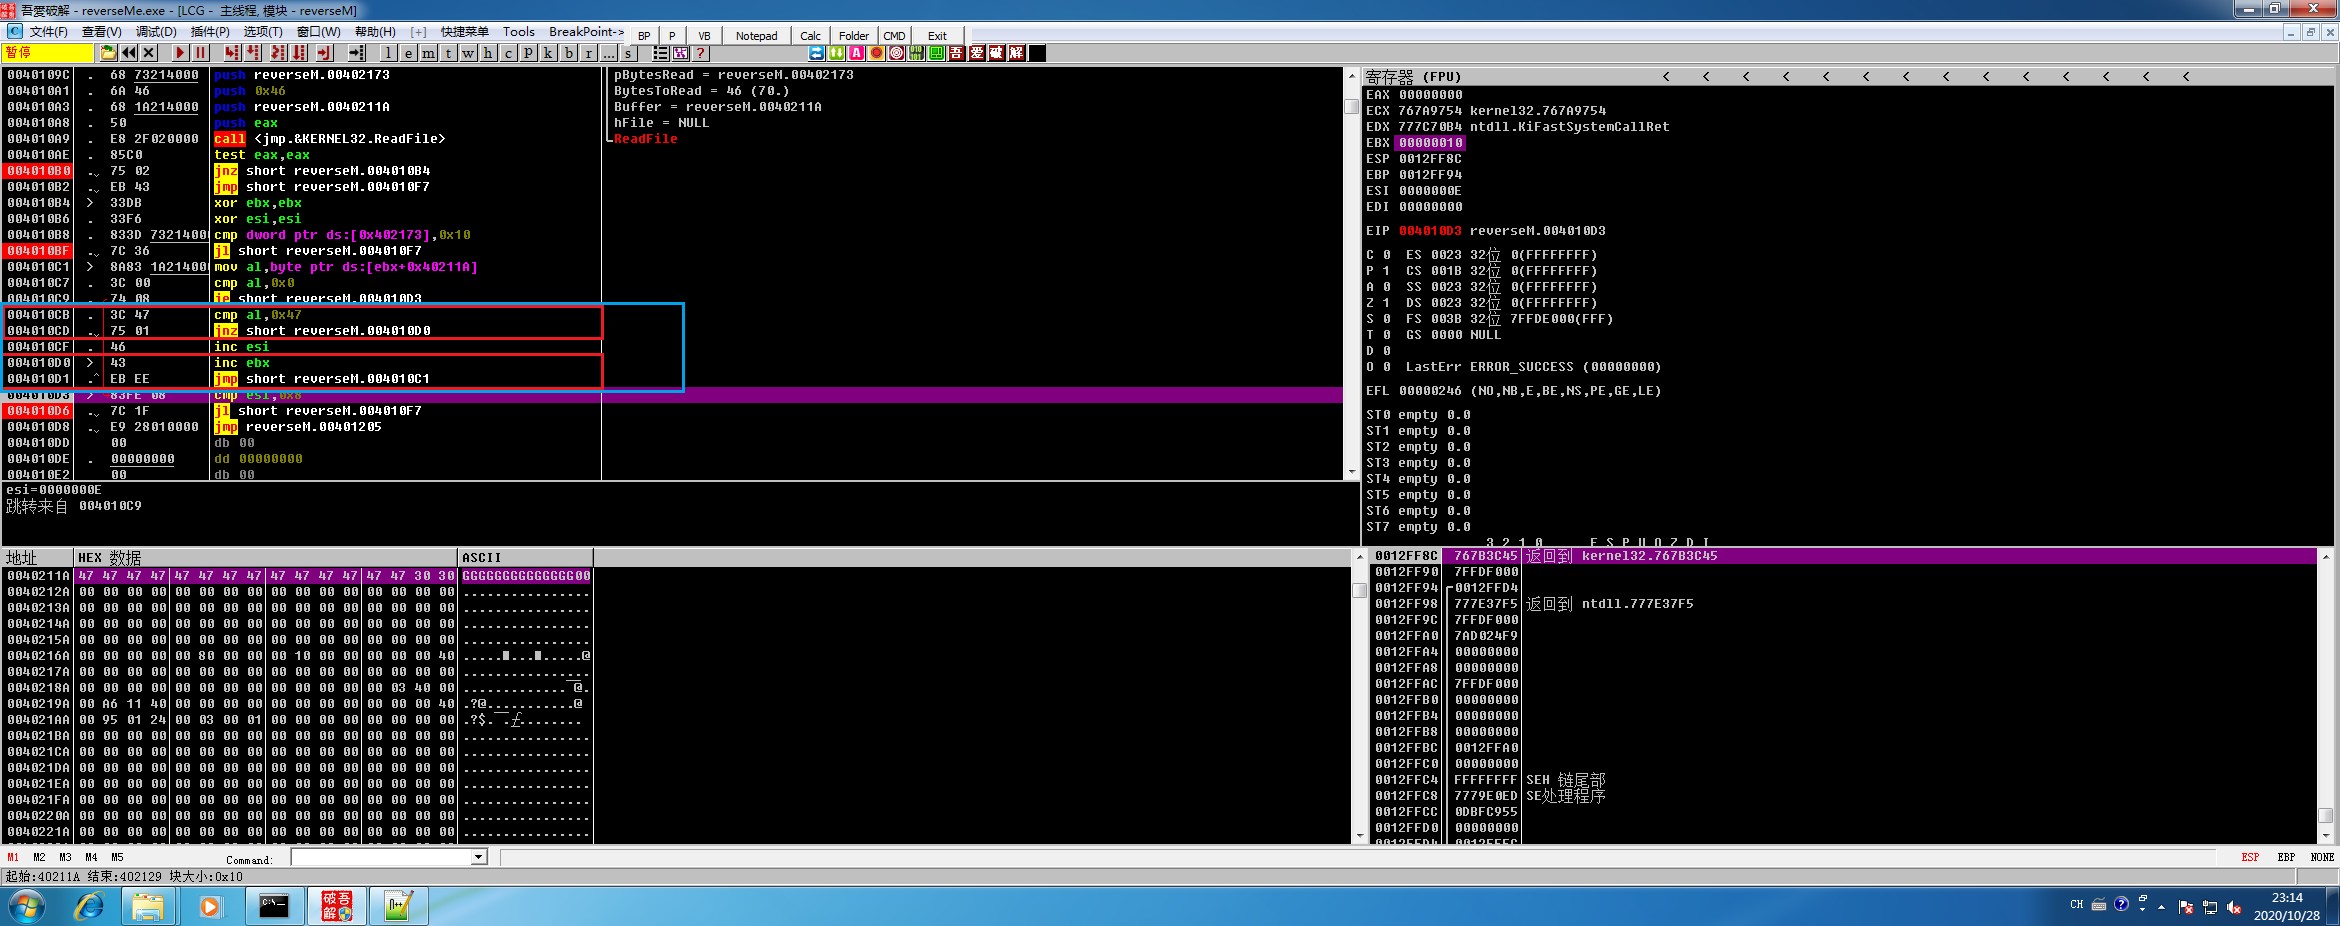2340x926 pixels.
Task: Click the red question mark help icon
Action: (x=700, y=53)
